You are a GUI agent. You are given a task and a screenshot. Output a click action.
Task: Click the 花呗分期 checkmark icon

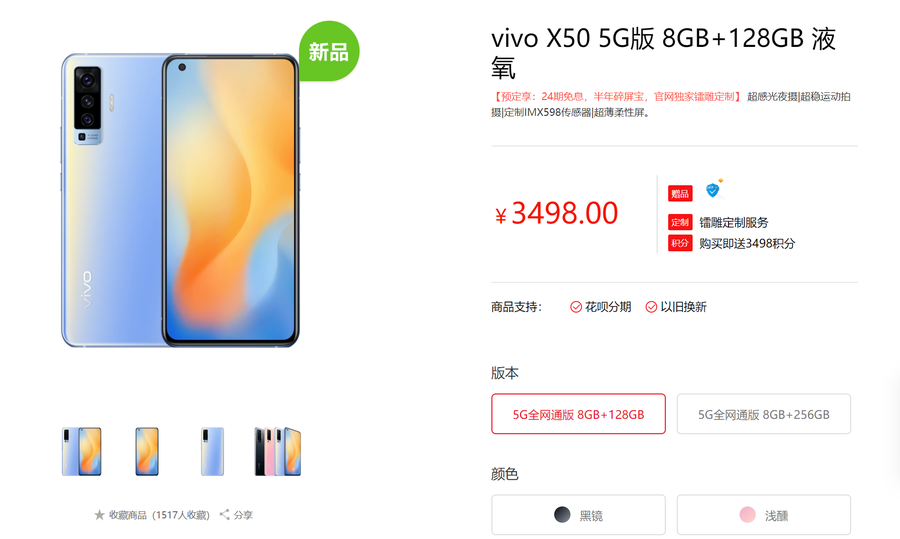(576, 307)
